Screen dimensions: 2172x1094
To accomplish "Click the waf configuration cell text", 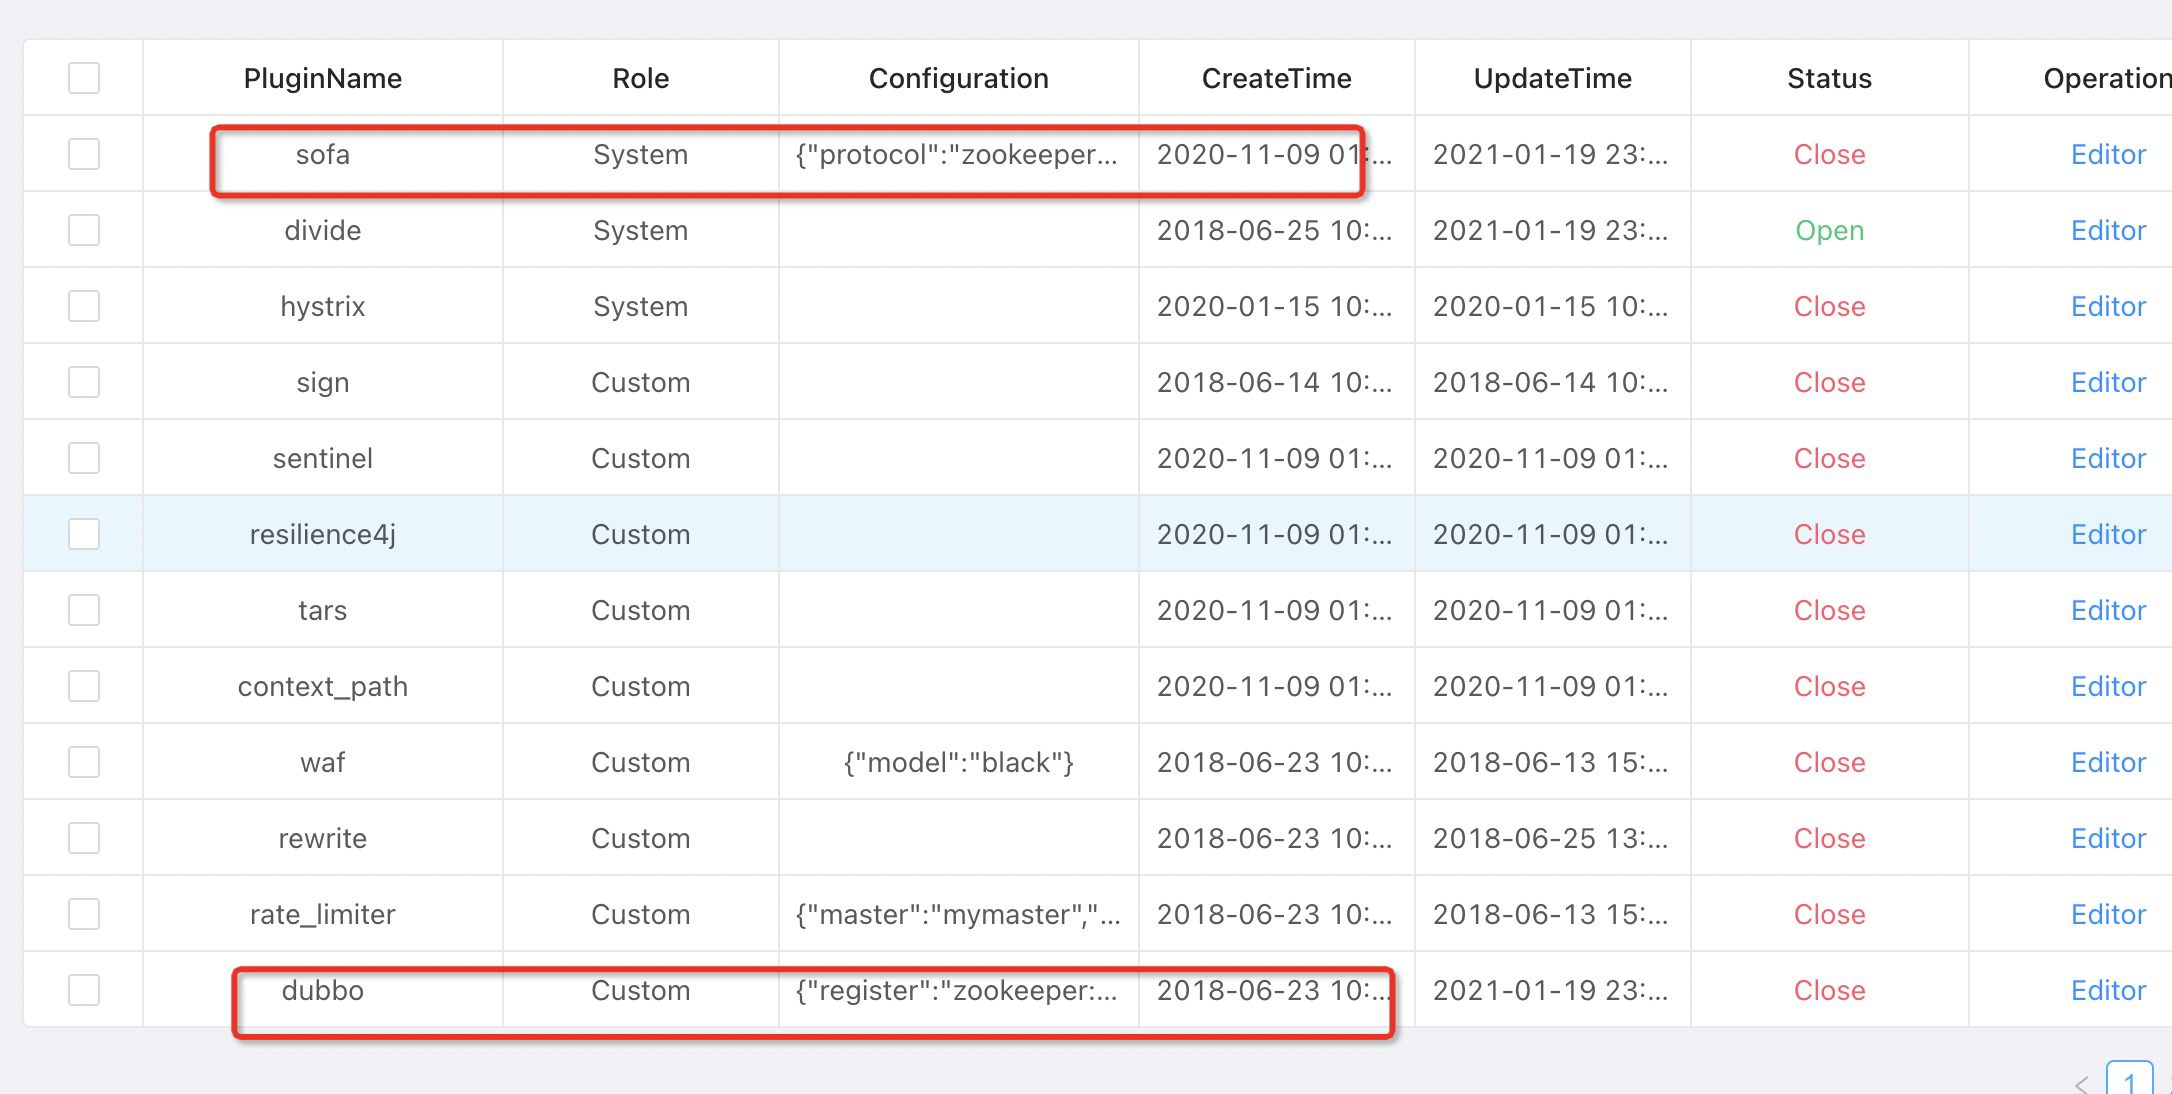I will click(958, 762).
